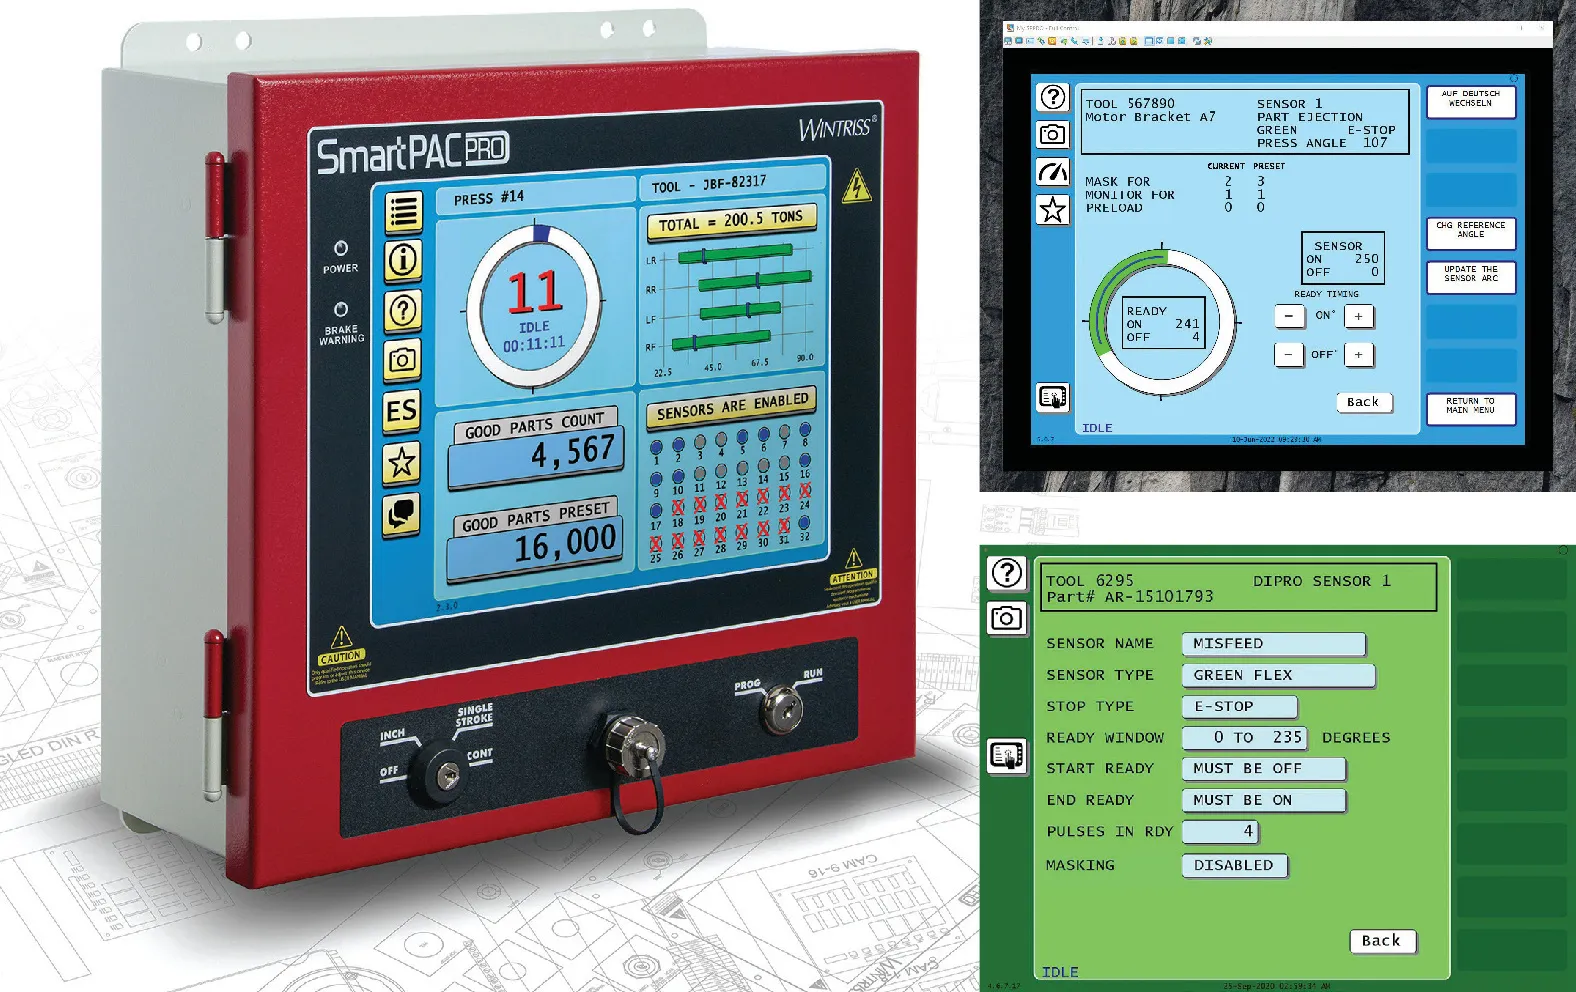Open the yellow list menu icon on SmartPAC display
The height and width of the screenshot is (992, 1576).
click(x=403, y=212)
